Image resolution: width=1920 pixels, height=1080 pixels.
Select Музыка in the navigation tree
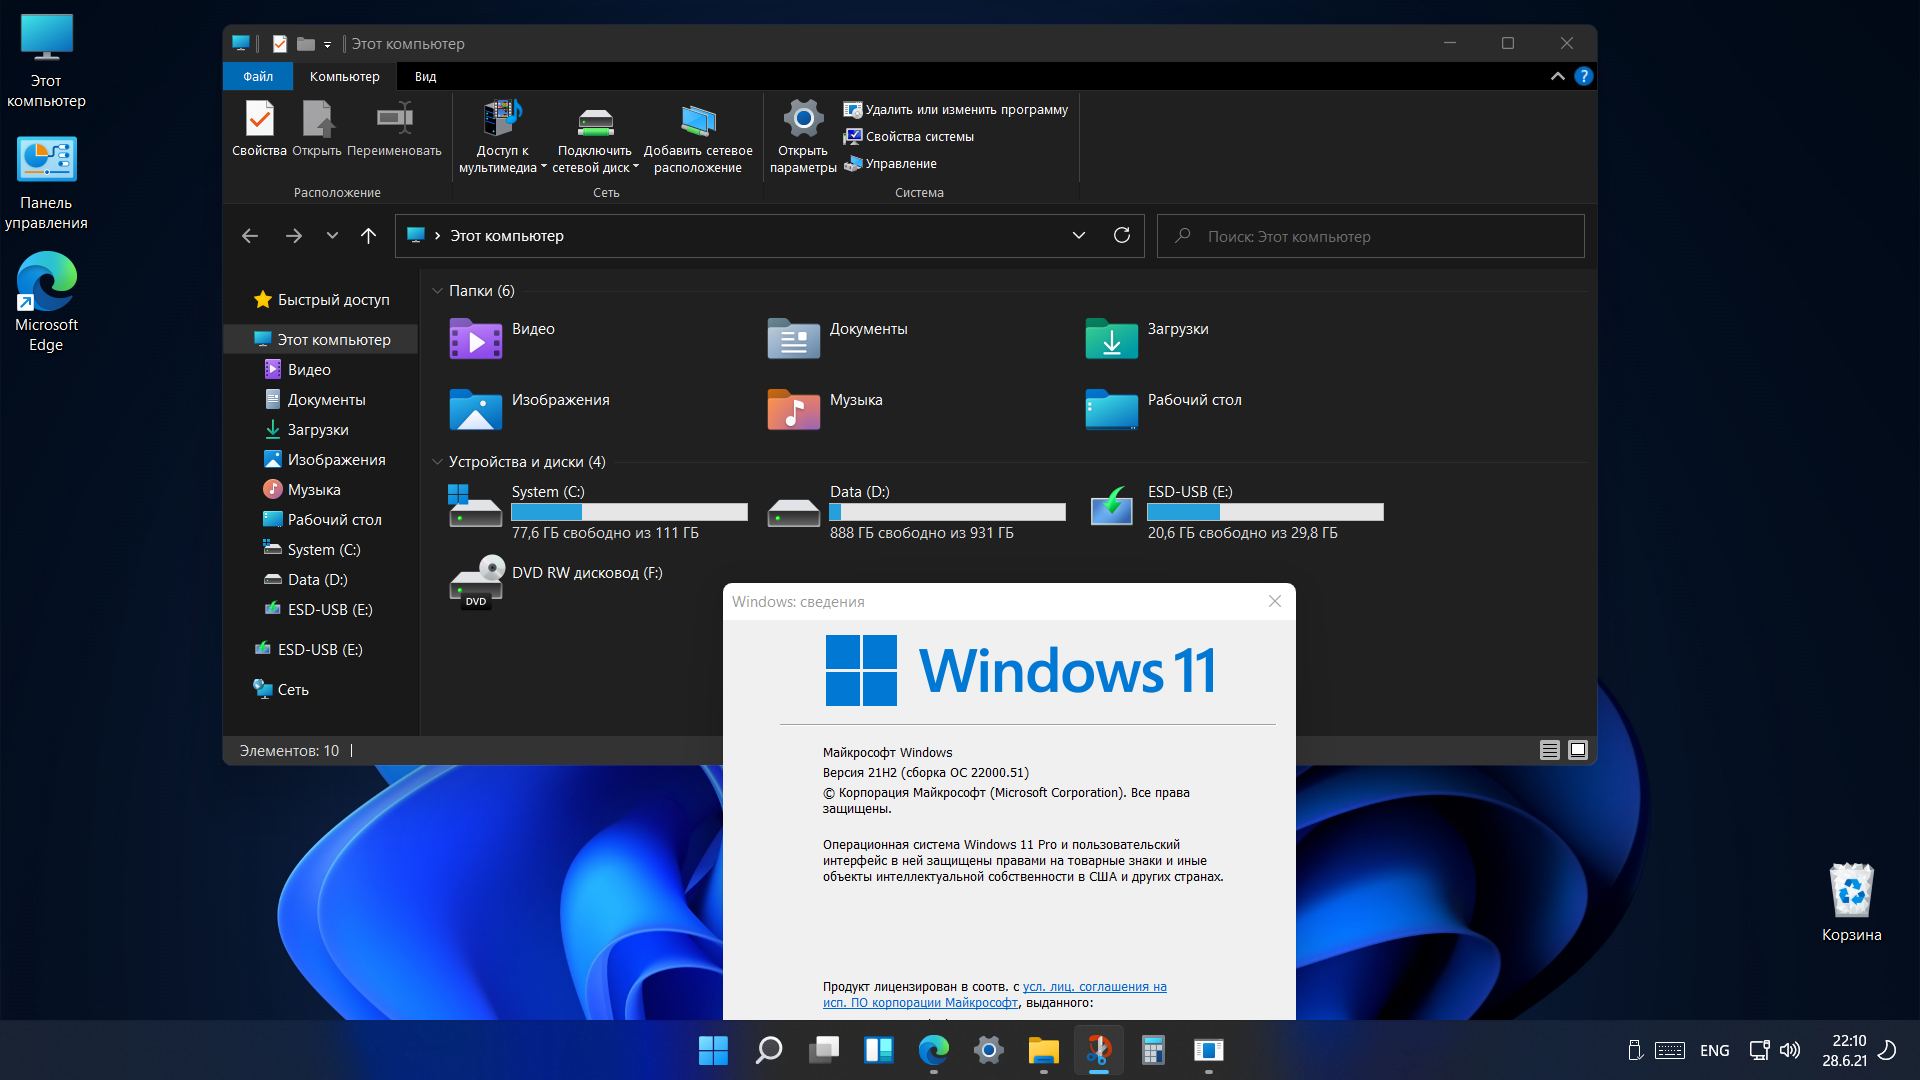[x=302, y=490]
